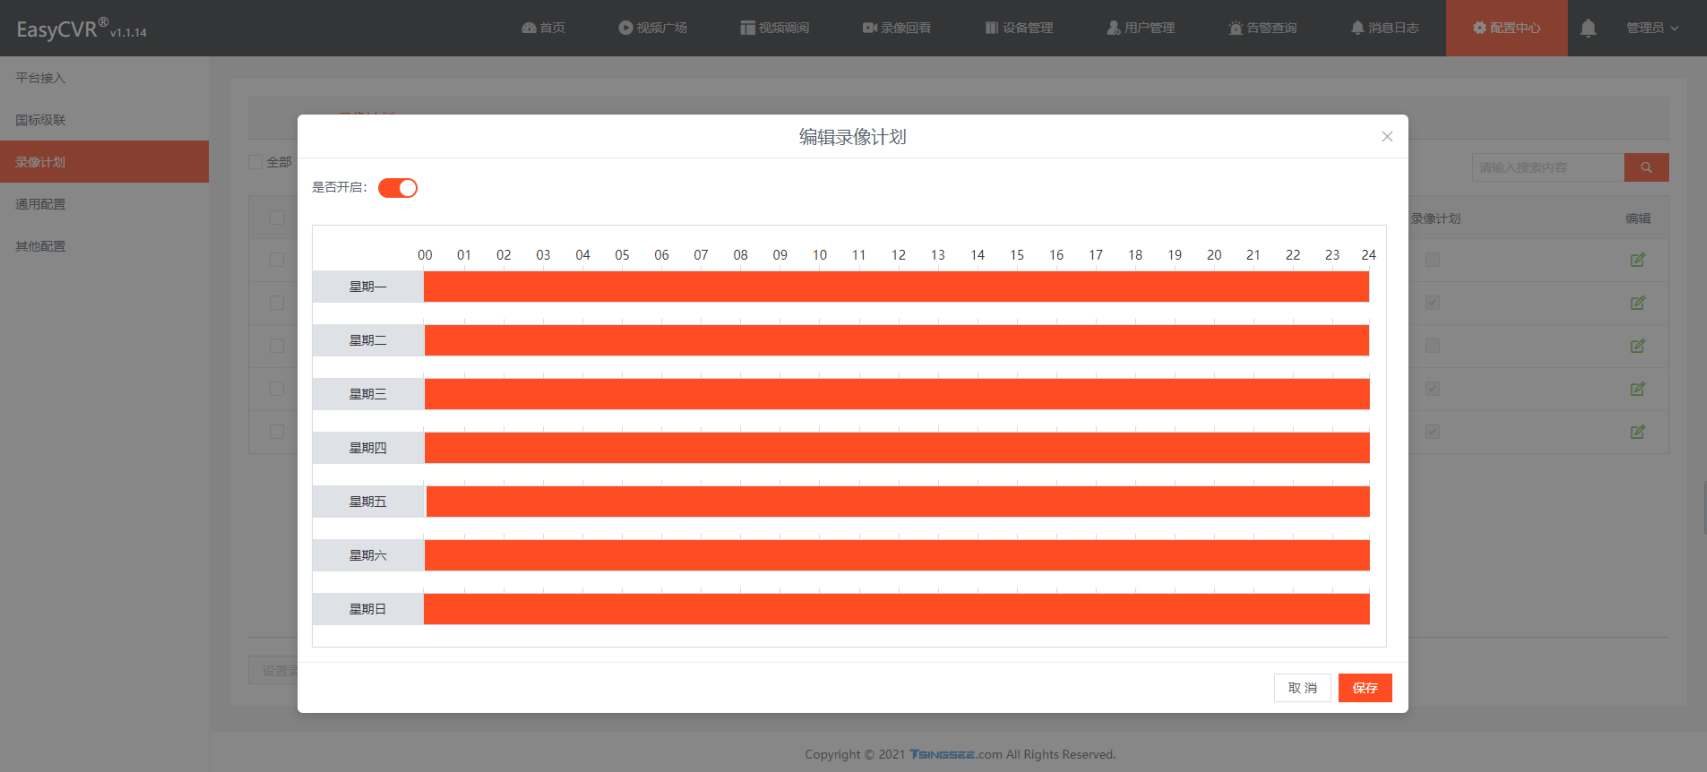Disable the 是否开启 toggle switch
This screenshot has height=772, width=1707.
point(398,188)
